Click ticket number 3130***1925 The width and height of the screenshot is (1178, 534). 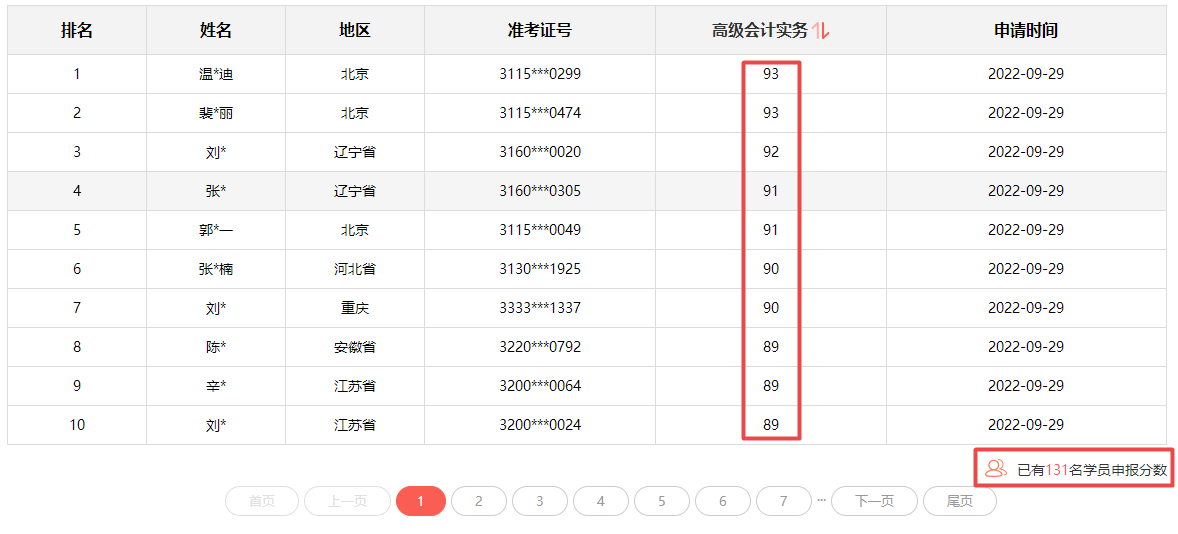coord(539,269)
